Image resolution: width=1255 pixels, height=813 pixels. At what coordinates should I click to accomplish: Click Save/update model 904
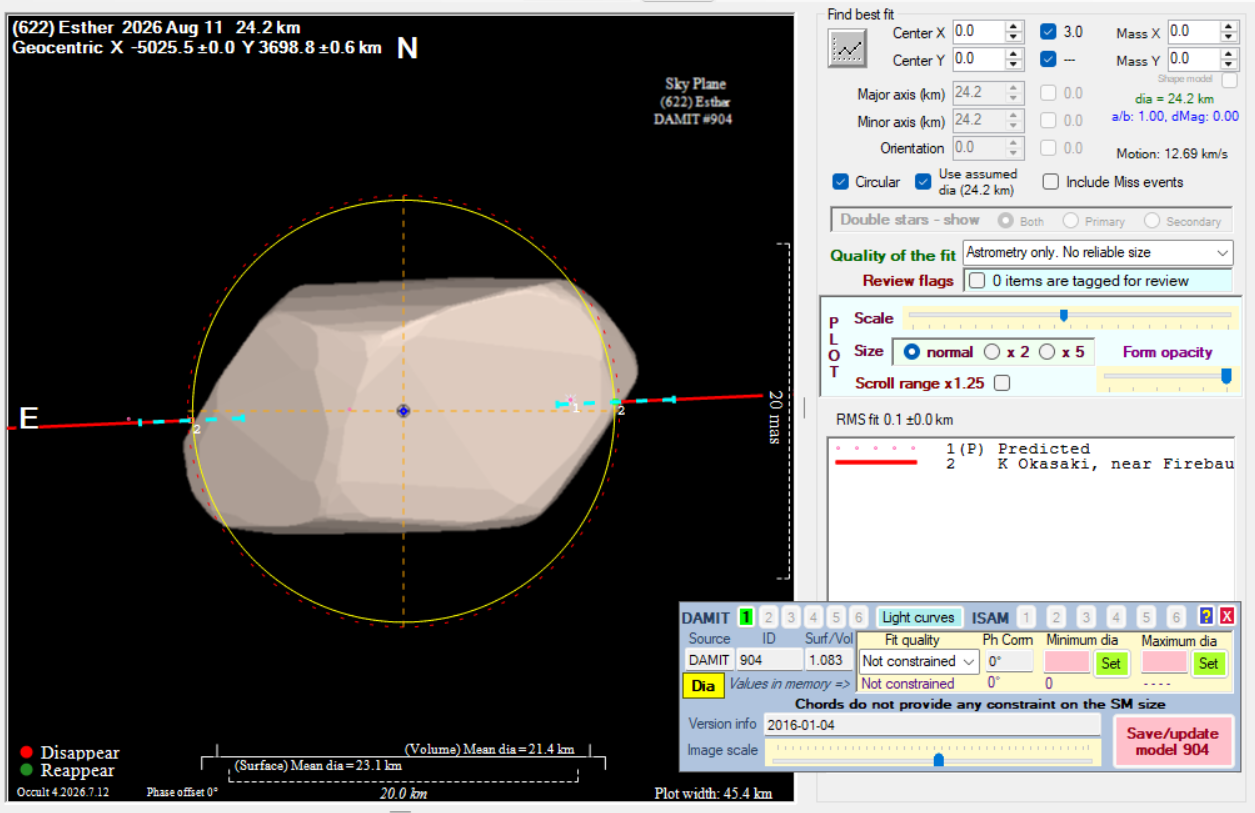pyautogui.click(x=1173, y=741)
